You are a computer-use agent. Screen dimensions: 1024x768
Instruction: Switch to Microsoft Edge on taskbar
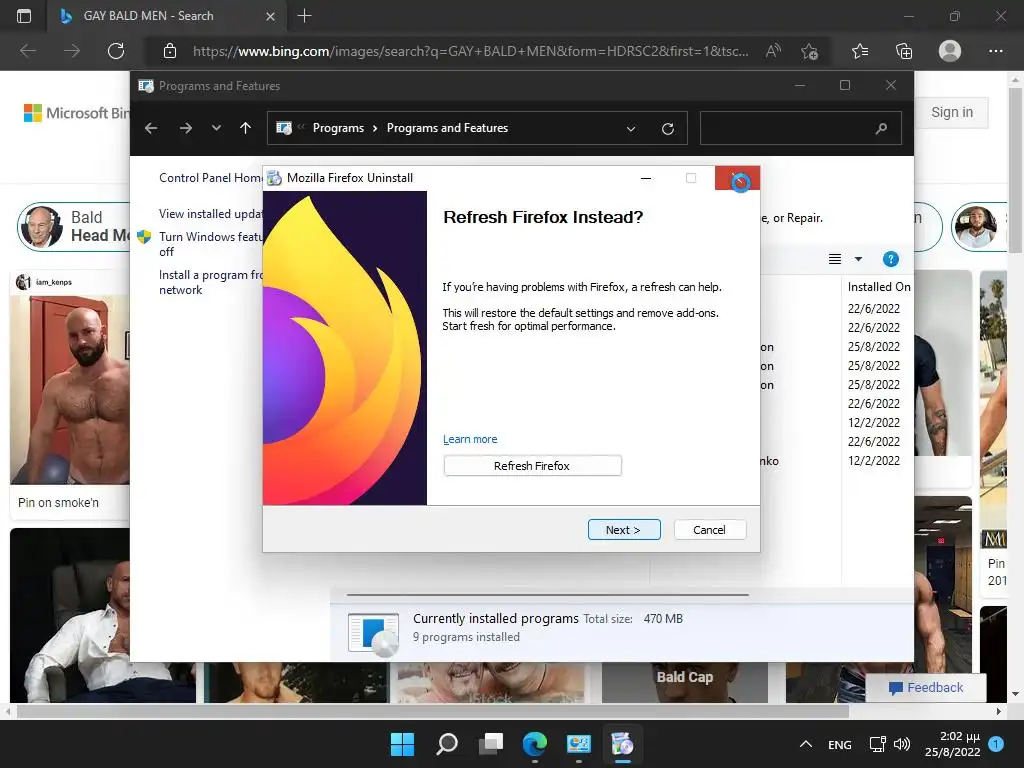(535, 744)
